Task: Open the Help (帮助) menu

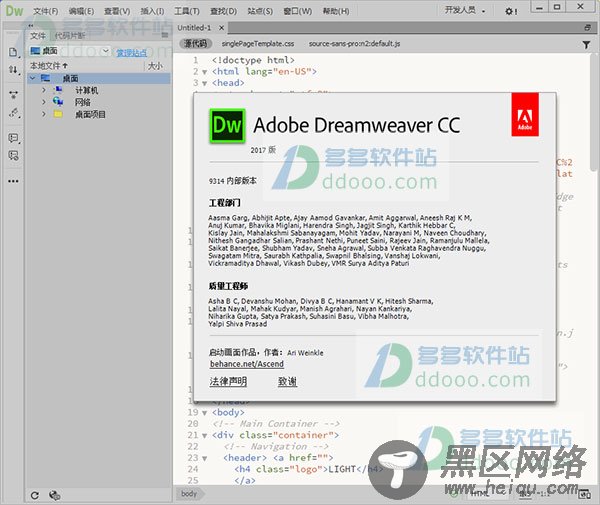Action: click(335, 11)
